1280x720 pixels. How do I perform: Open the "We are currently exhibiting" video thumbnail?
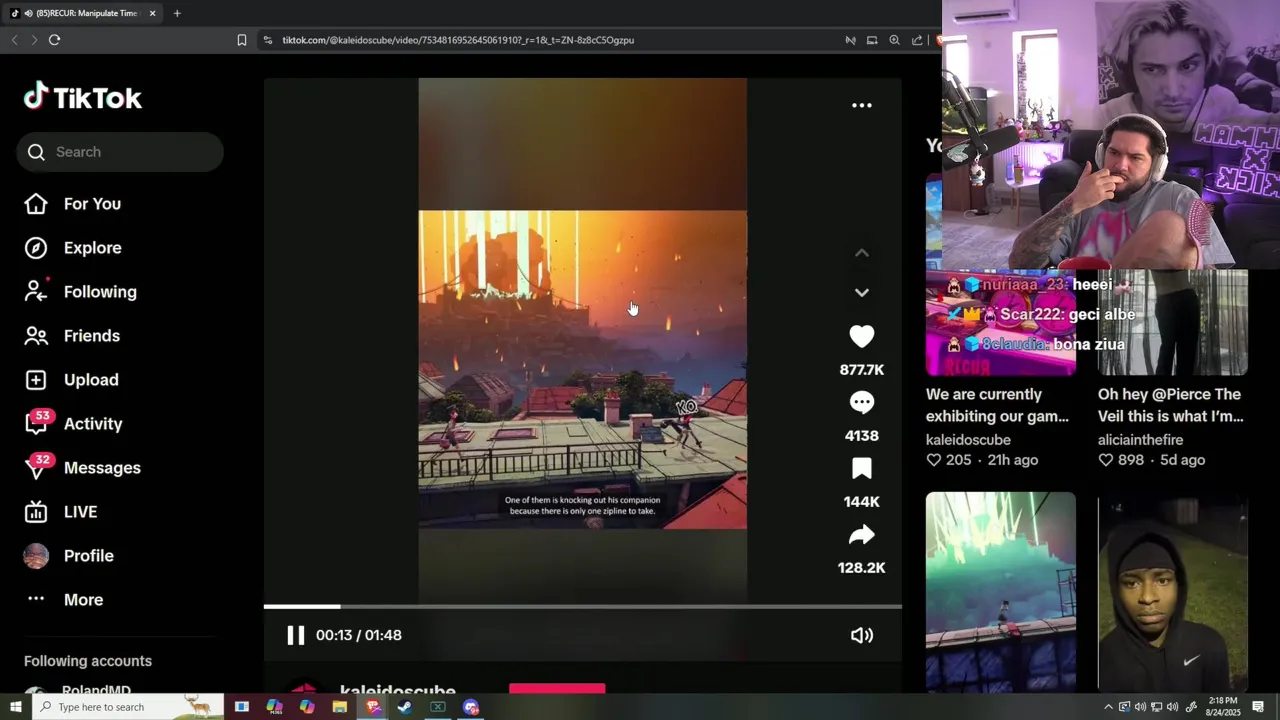click(1000, 322)
